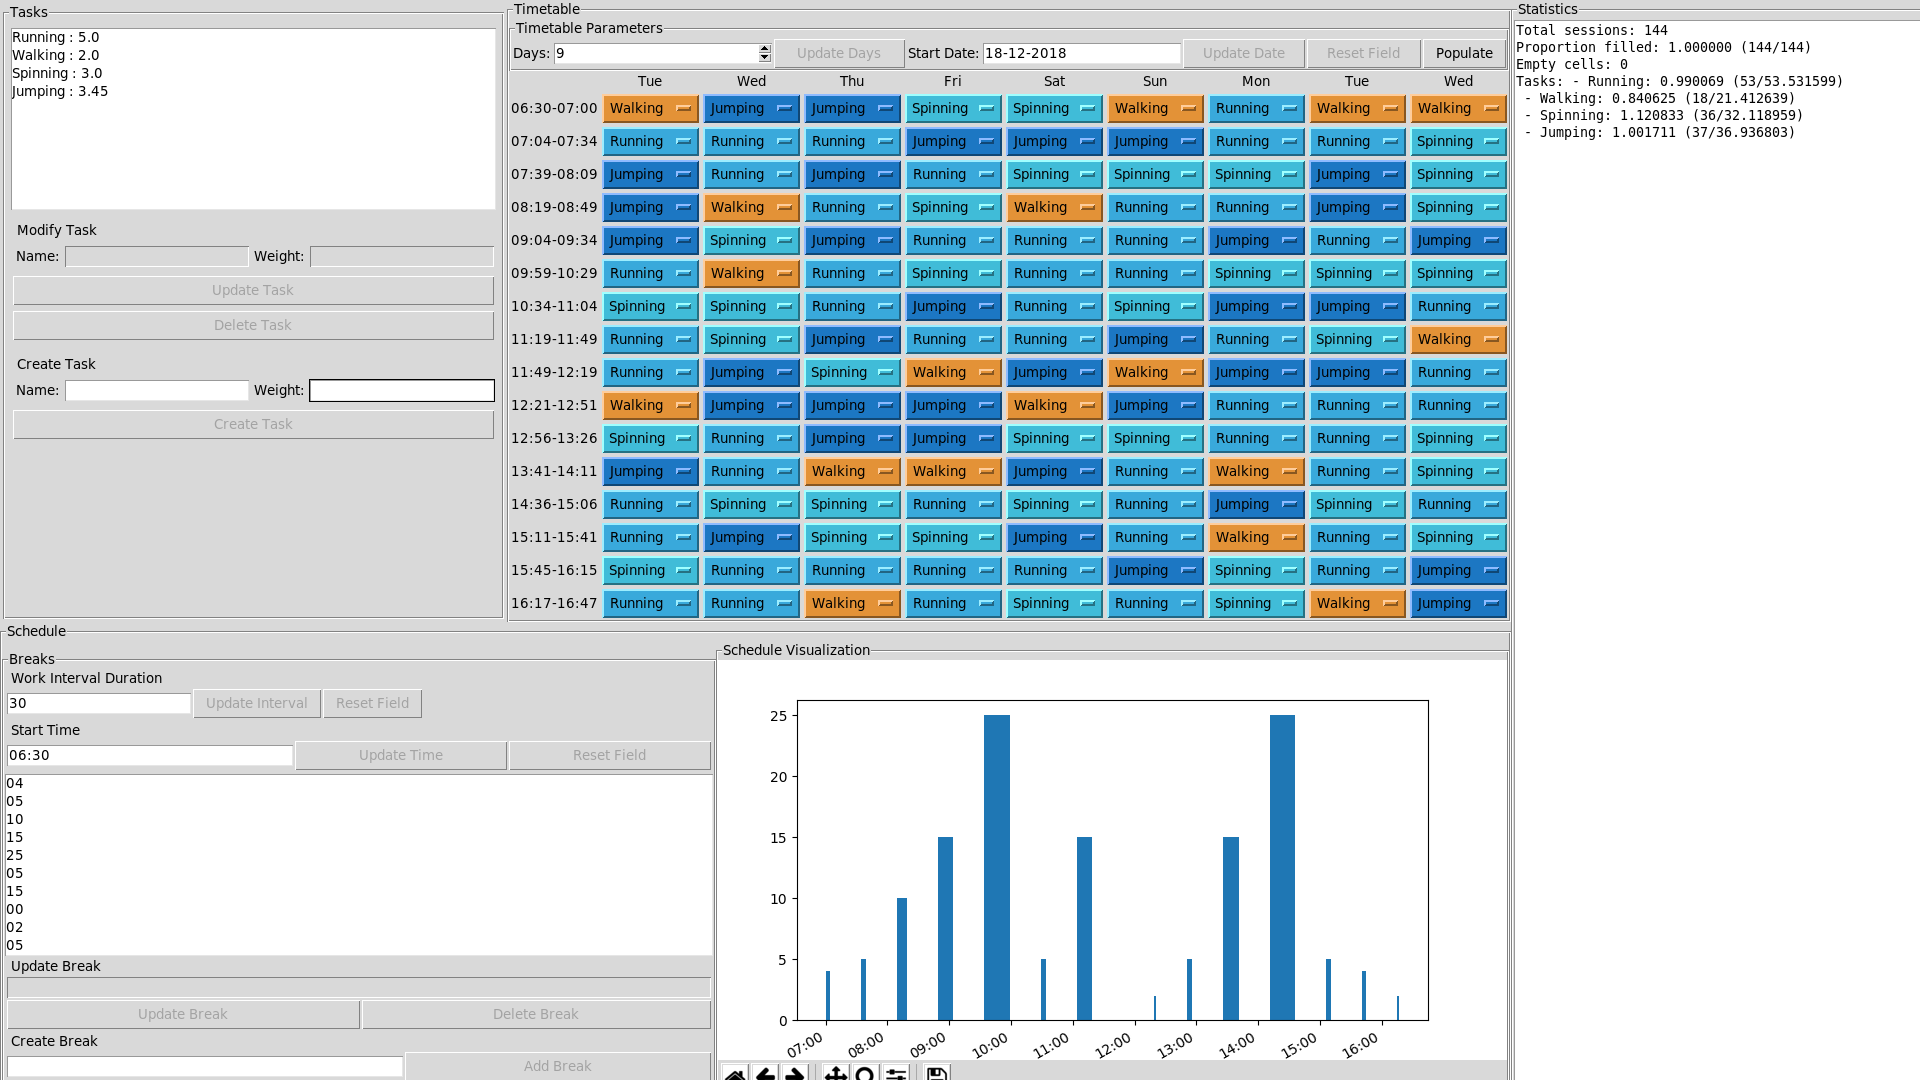Image resolution: width=1920 pixels, height=1080 pixels.
Task: Open the Configure subplots sliders icon
Action: [896, 1075]
